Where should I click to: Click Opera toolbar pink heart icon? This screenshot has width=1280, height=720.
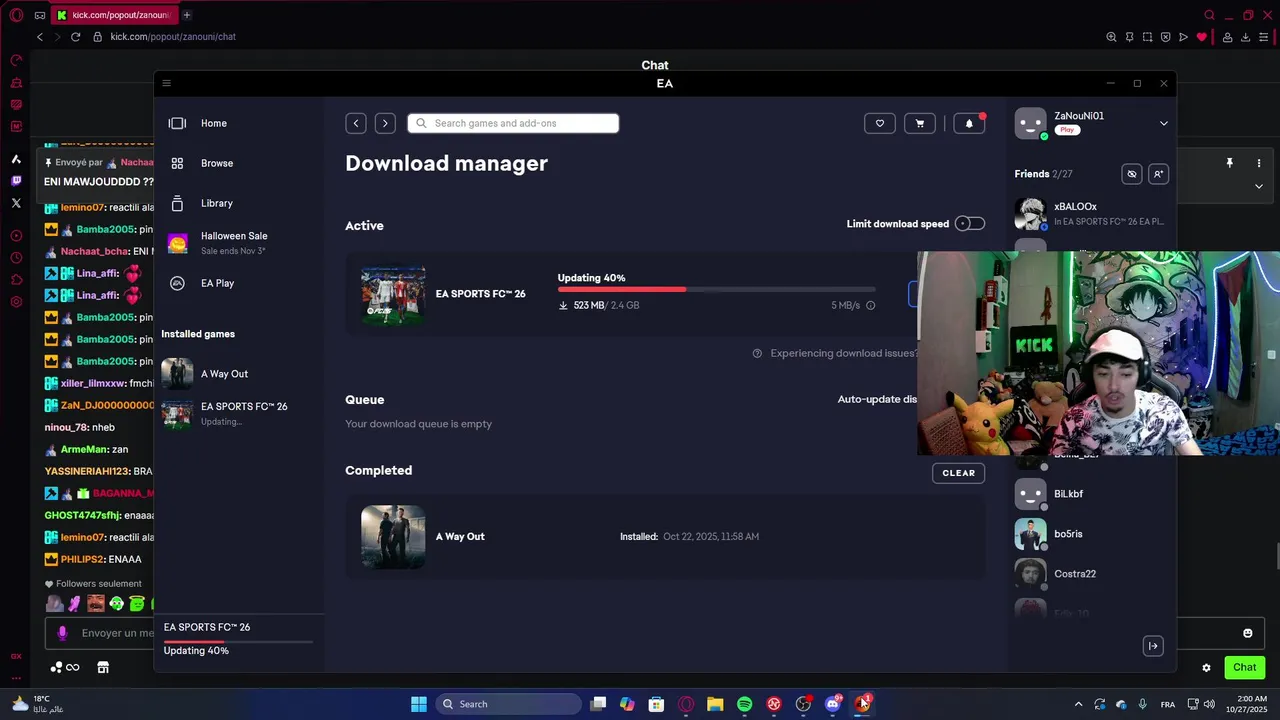(1202, 37)
